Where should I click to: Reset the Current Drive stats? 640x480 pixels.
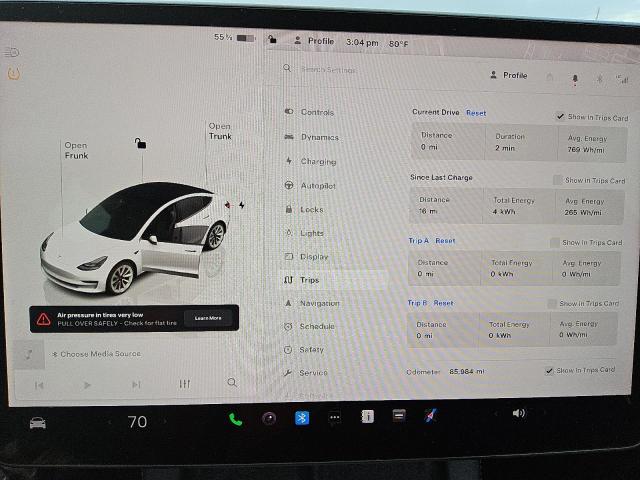[x=476, y=113]
